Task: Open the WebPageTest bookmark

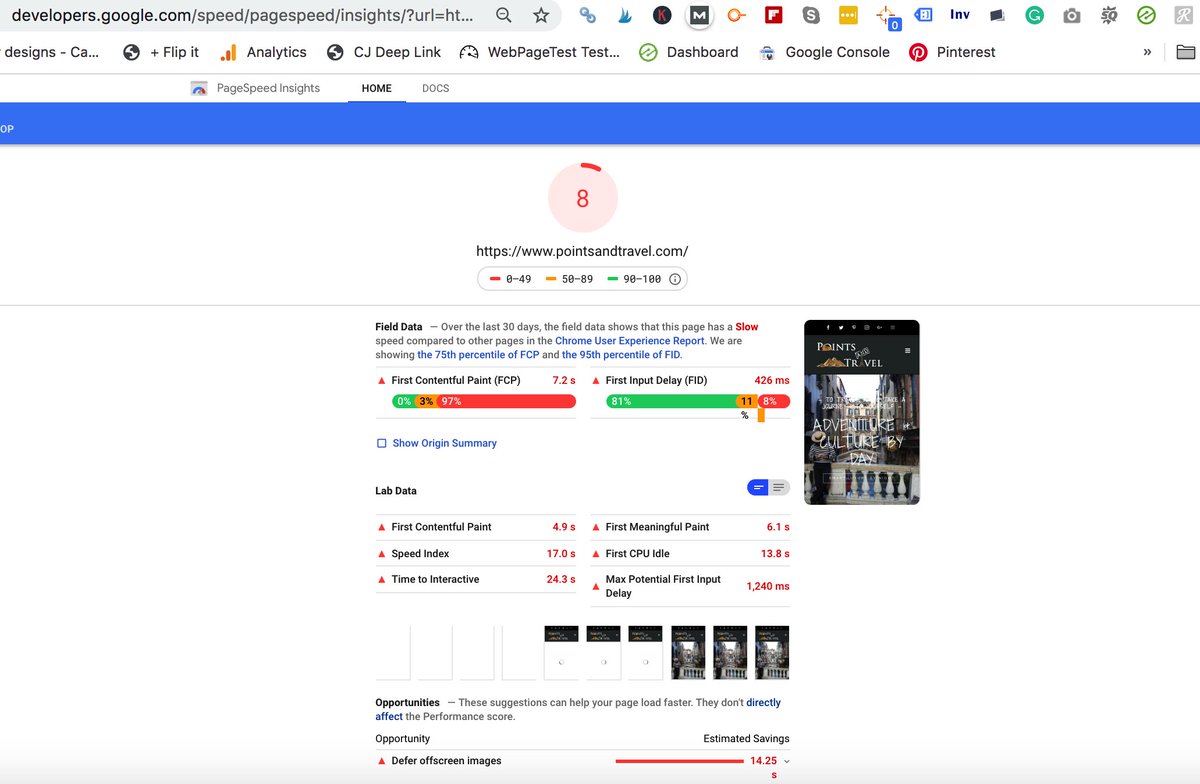Action: click(540, 52)
